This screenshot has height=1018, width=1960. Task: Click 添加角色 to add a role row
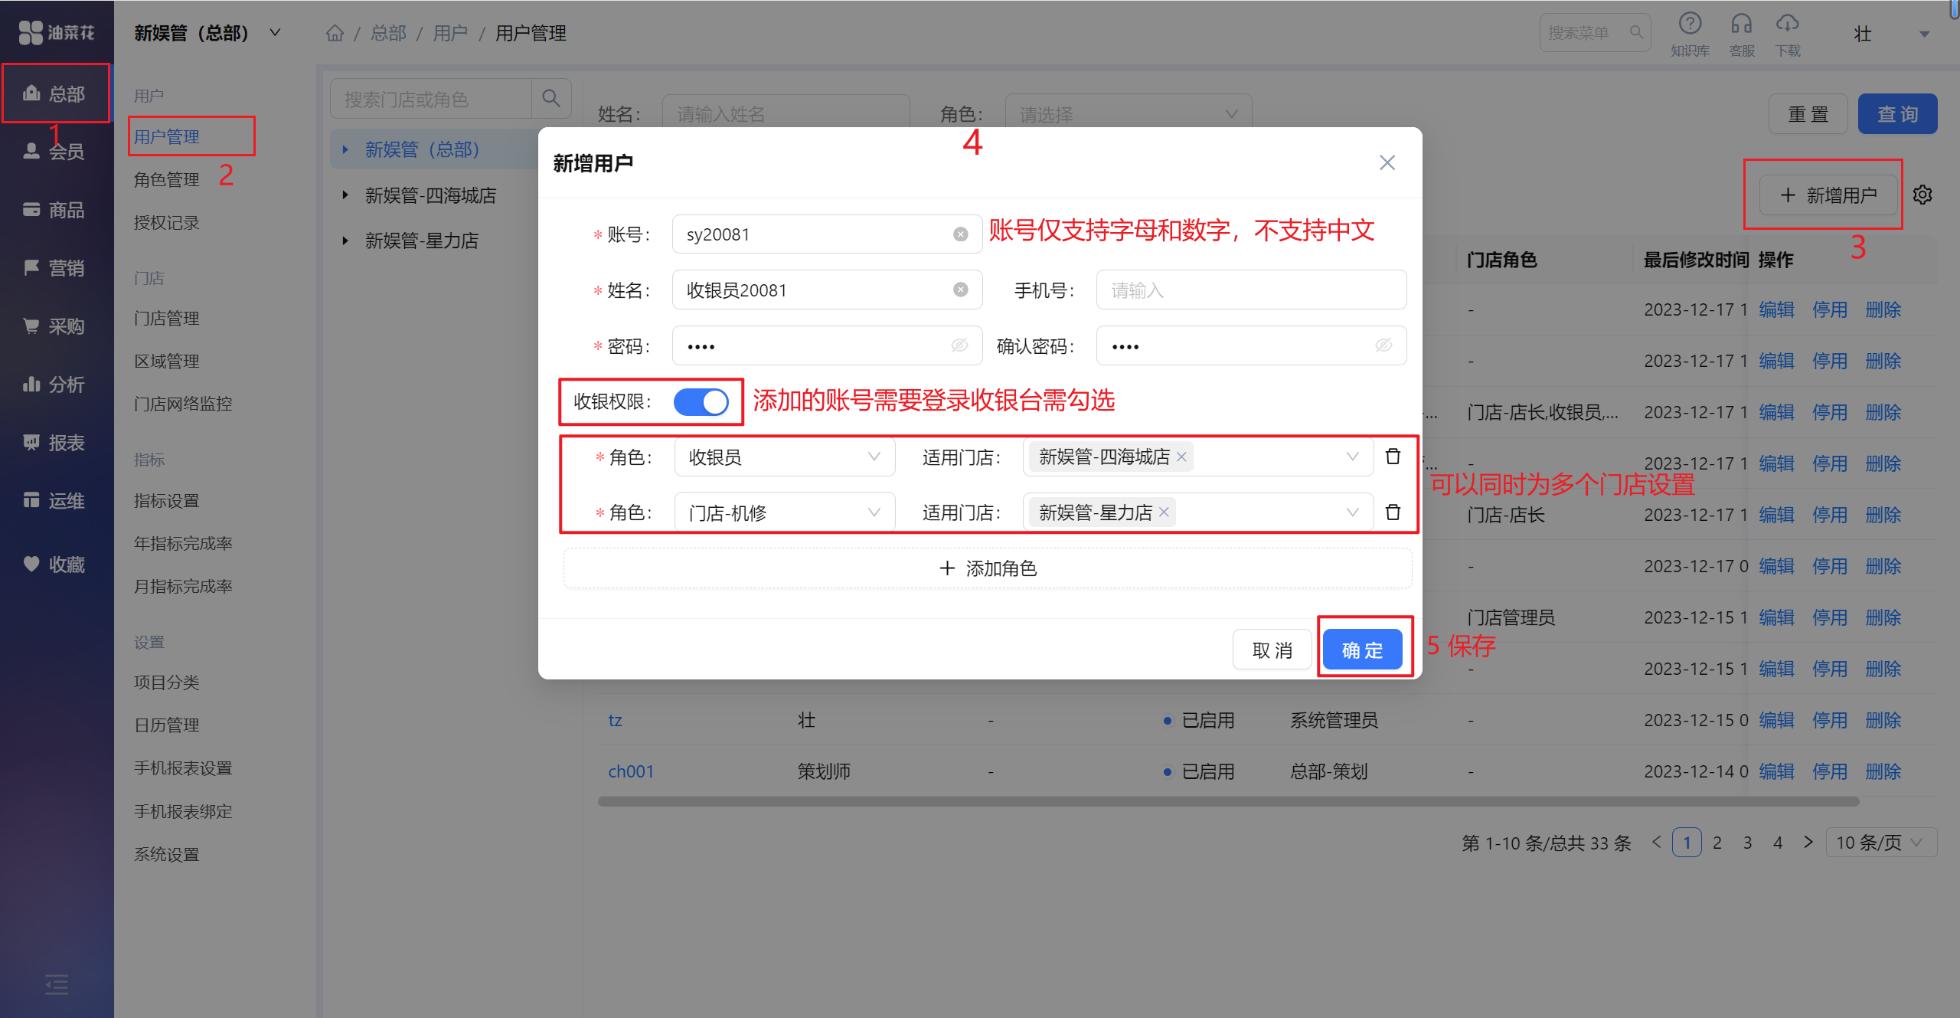[x=988, y=568]
